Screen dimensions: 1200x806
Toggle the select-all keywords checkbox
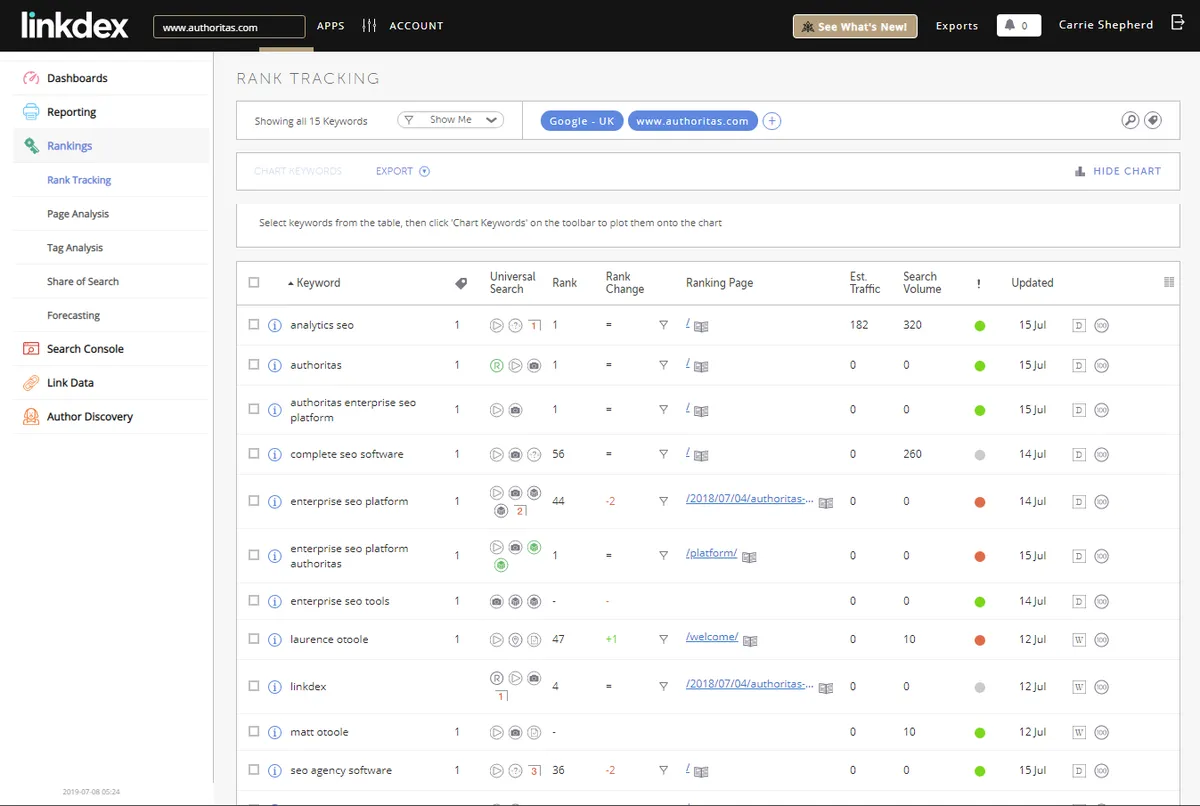(x=254, y=283)
